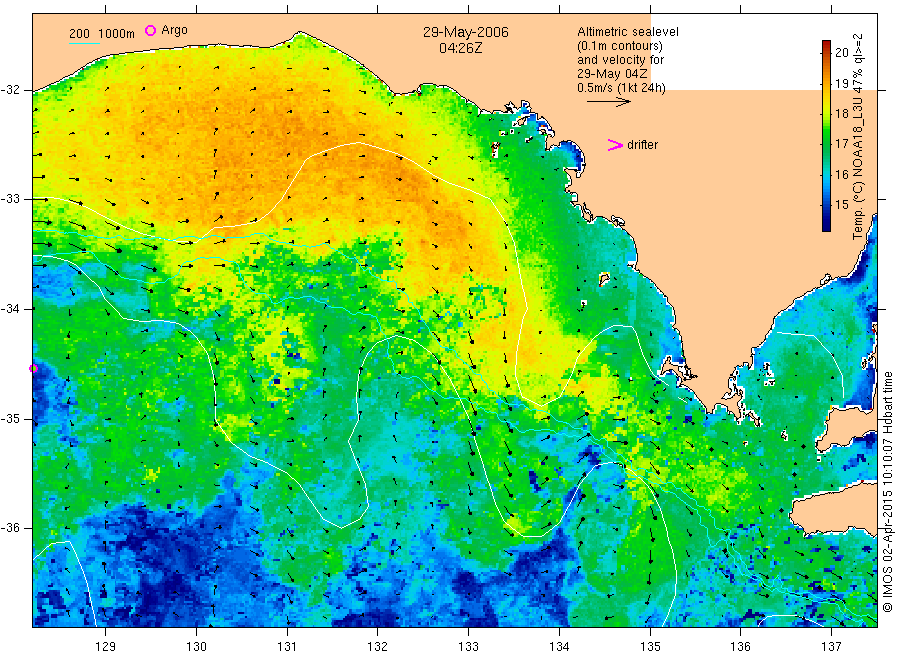Click the colorbar value 17
The height and width of the screenshot is (660, 900).
click(841, 143)
